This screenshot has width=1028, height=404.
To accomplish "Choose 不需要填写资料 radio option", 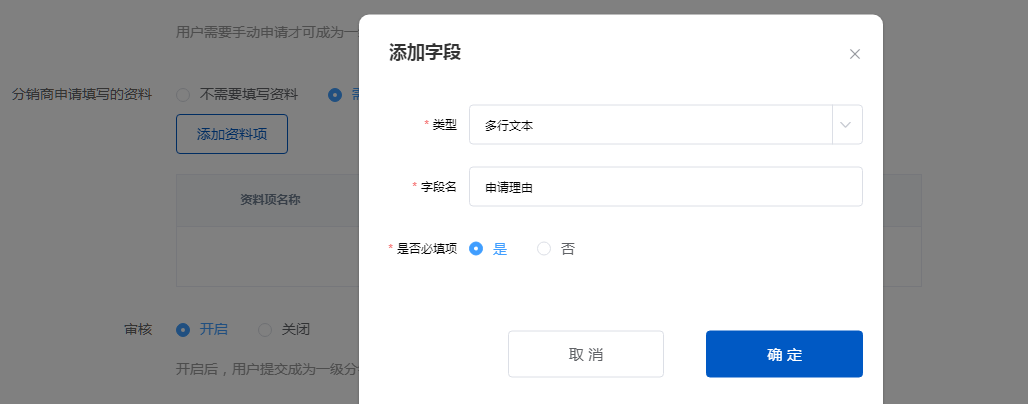I will 237,95.
